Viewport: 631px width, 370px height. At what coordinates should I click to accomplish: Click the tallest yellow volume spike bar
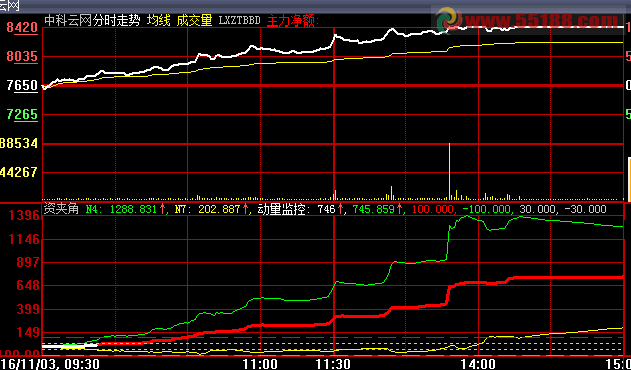[449, 172]
